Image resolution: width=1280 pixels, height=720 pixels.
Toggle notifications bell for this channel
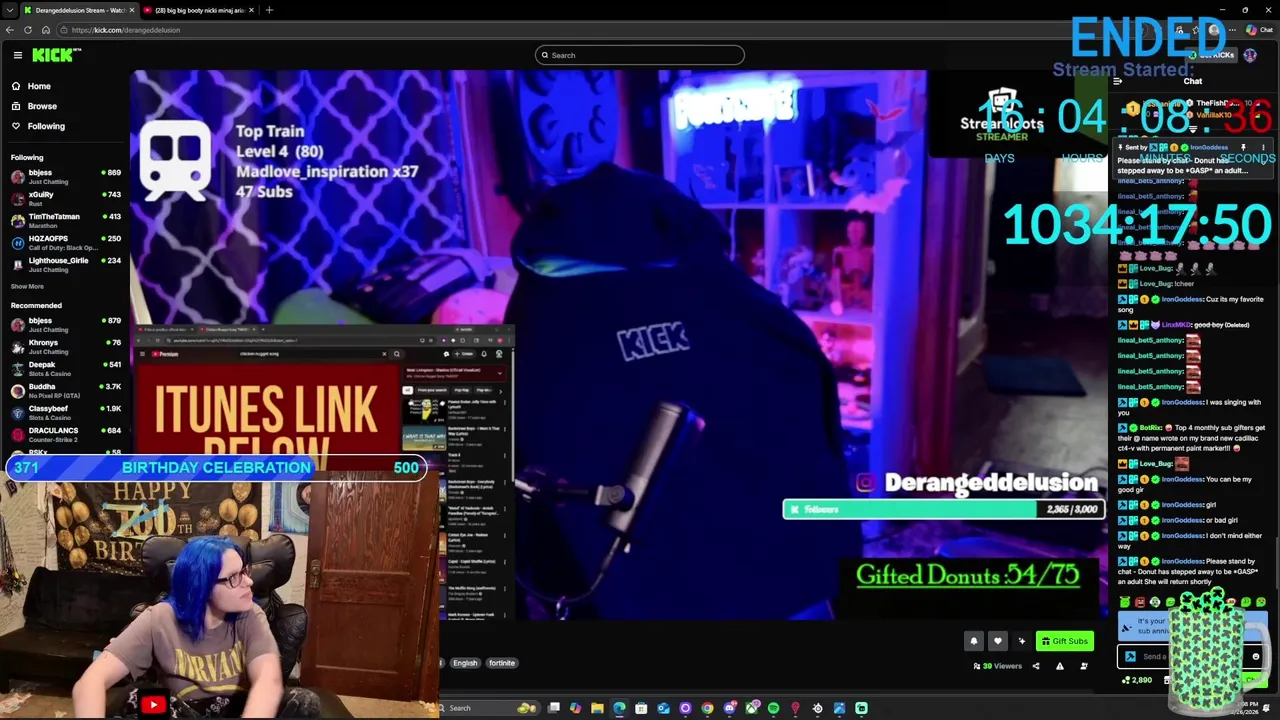click(x=974, y=641)
